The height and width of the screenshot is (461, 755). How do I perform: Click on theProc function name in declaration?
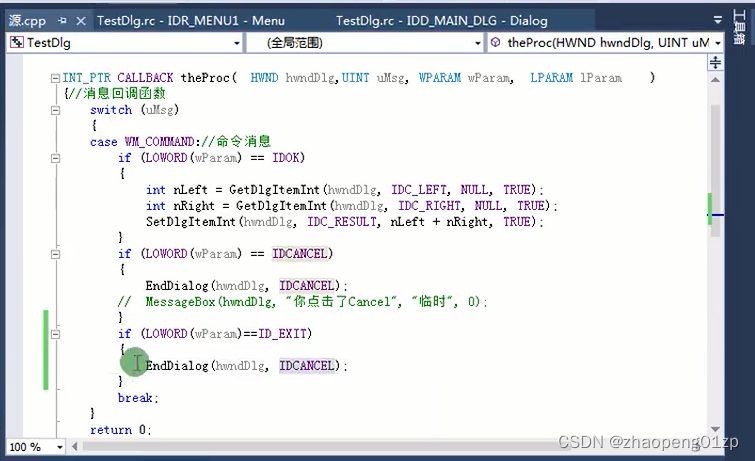click(205, 78)
